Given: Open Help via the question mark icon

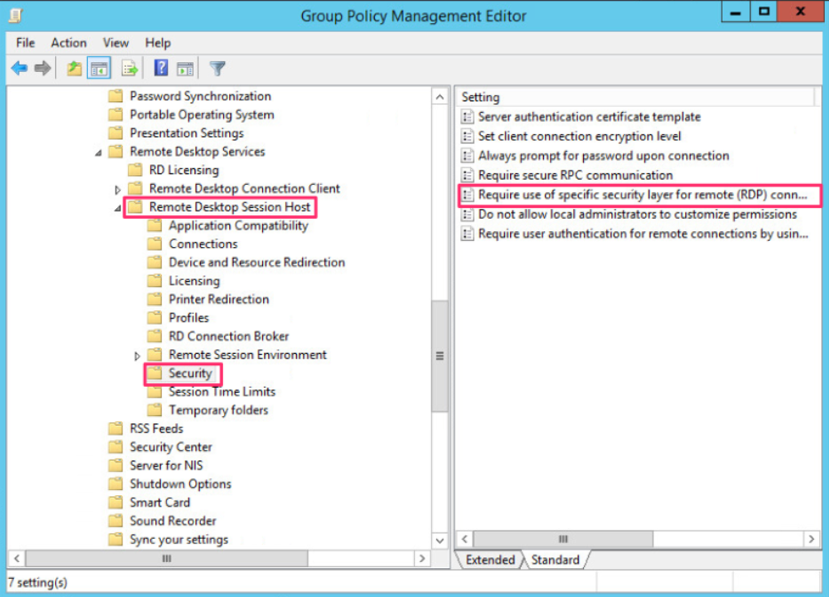Looking at the screenshot, I should pos(161,68).
